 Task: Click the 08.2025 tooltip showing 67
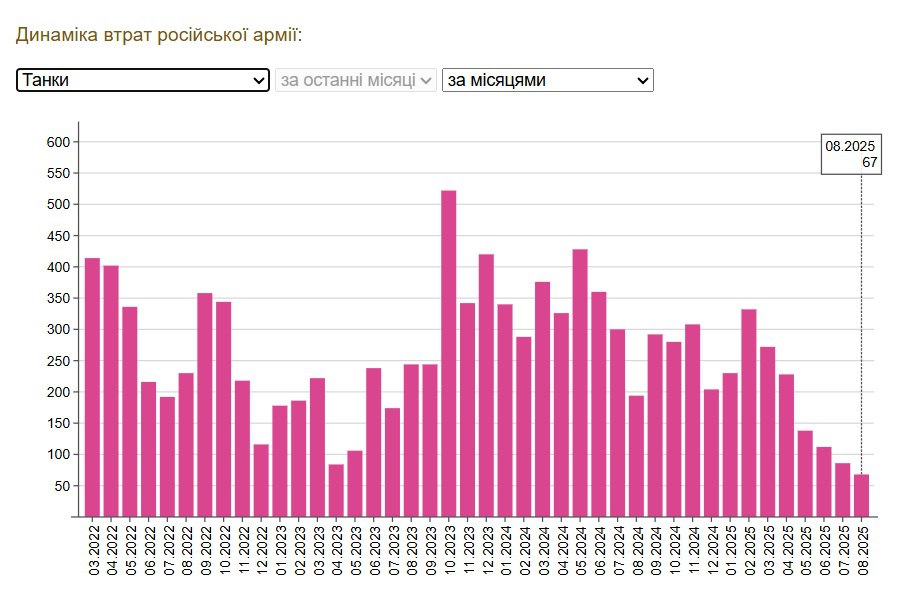pos(851,154)
